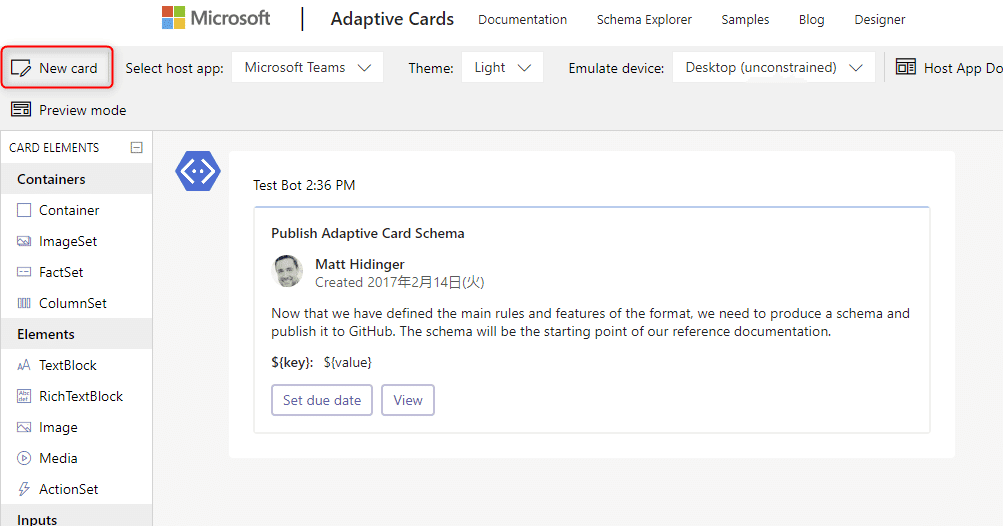The image size is (1003, 526).
Task: Open the Schema Explorer nav link
Action: point(644,20)
